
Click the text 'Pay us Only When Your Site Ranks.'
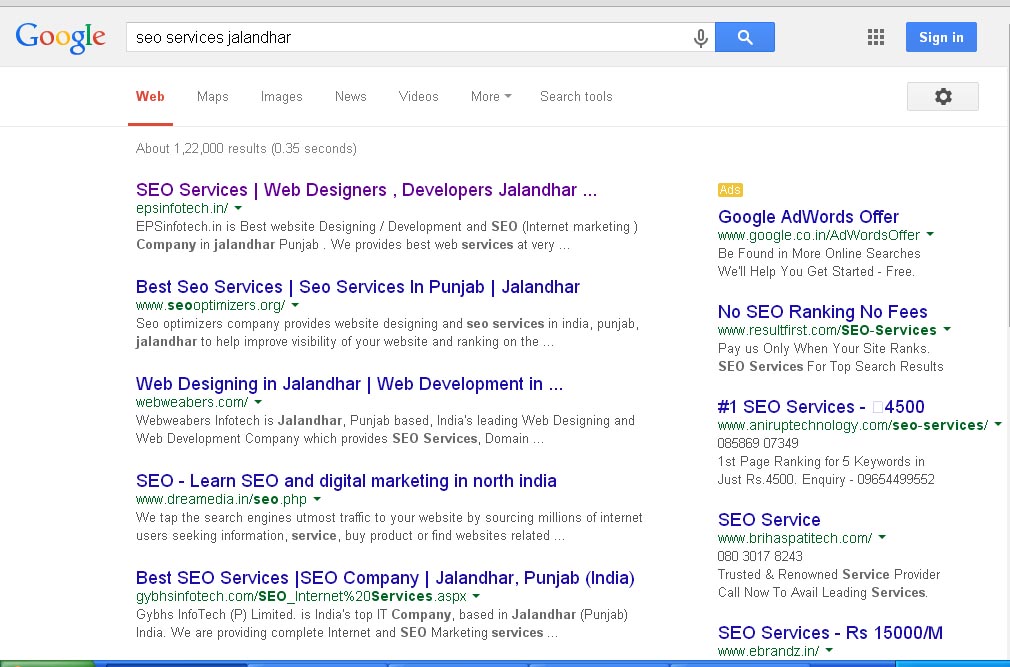tap(824, 349)
